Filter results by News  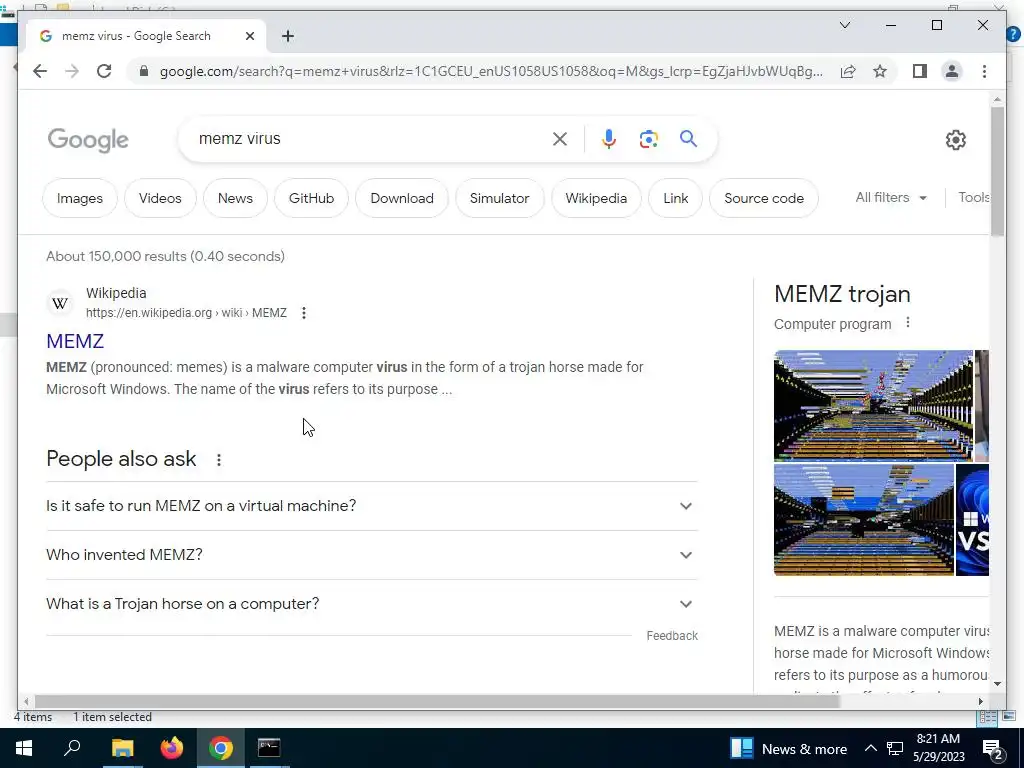point(235,198)
